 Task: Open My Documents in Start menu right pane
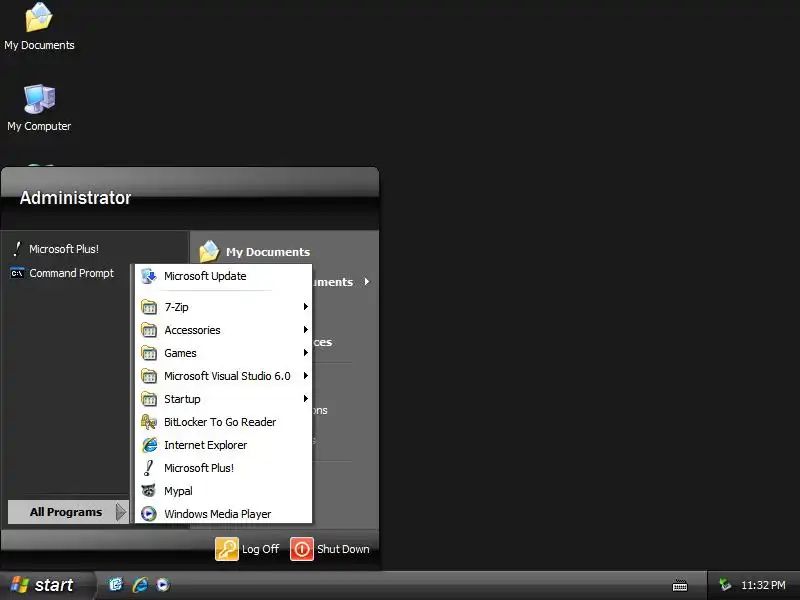click(255, 252)
